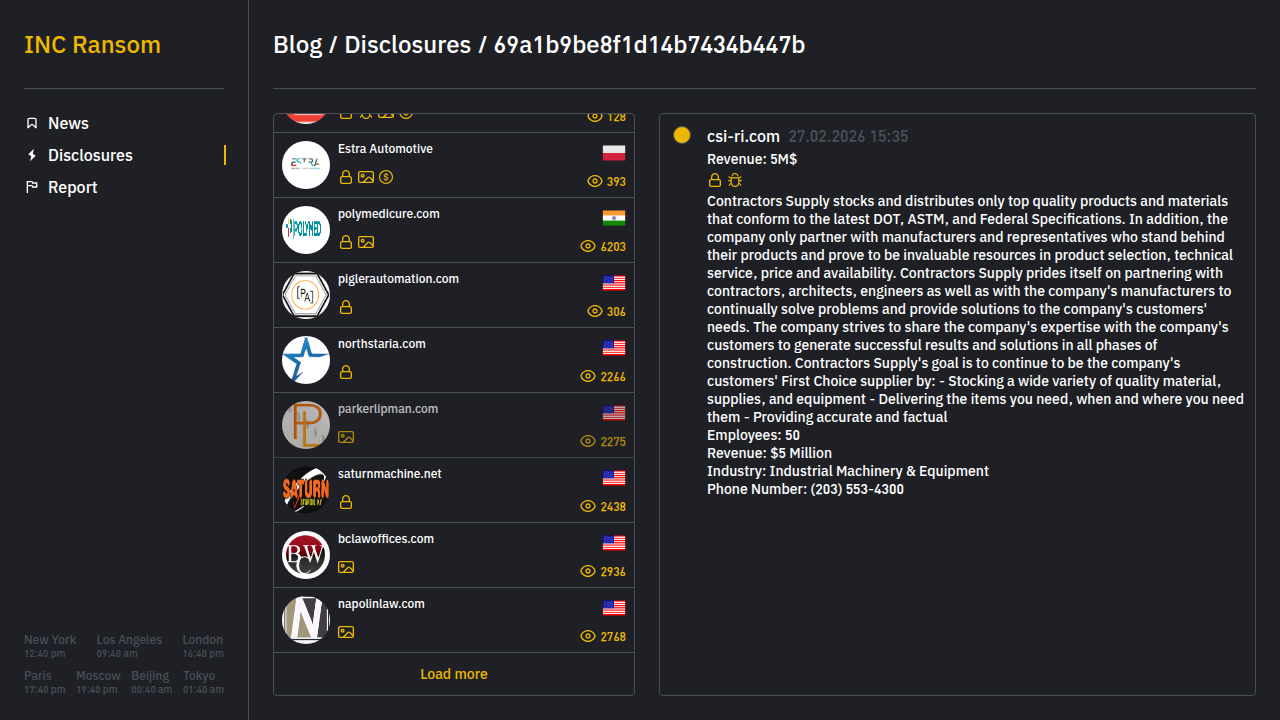
Task: Click the INC Ransom site title
Action: [92, 45]
